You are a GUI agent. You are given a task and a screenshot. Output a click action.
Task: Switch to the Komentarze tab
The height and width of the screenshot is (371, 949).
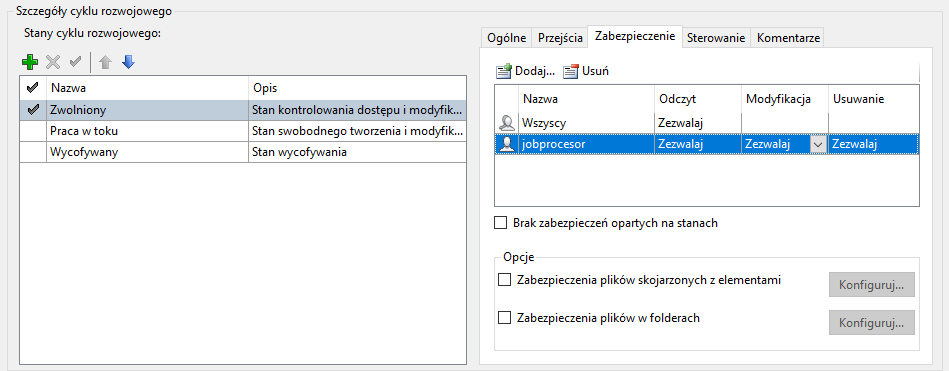788,38
